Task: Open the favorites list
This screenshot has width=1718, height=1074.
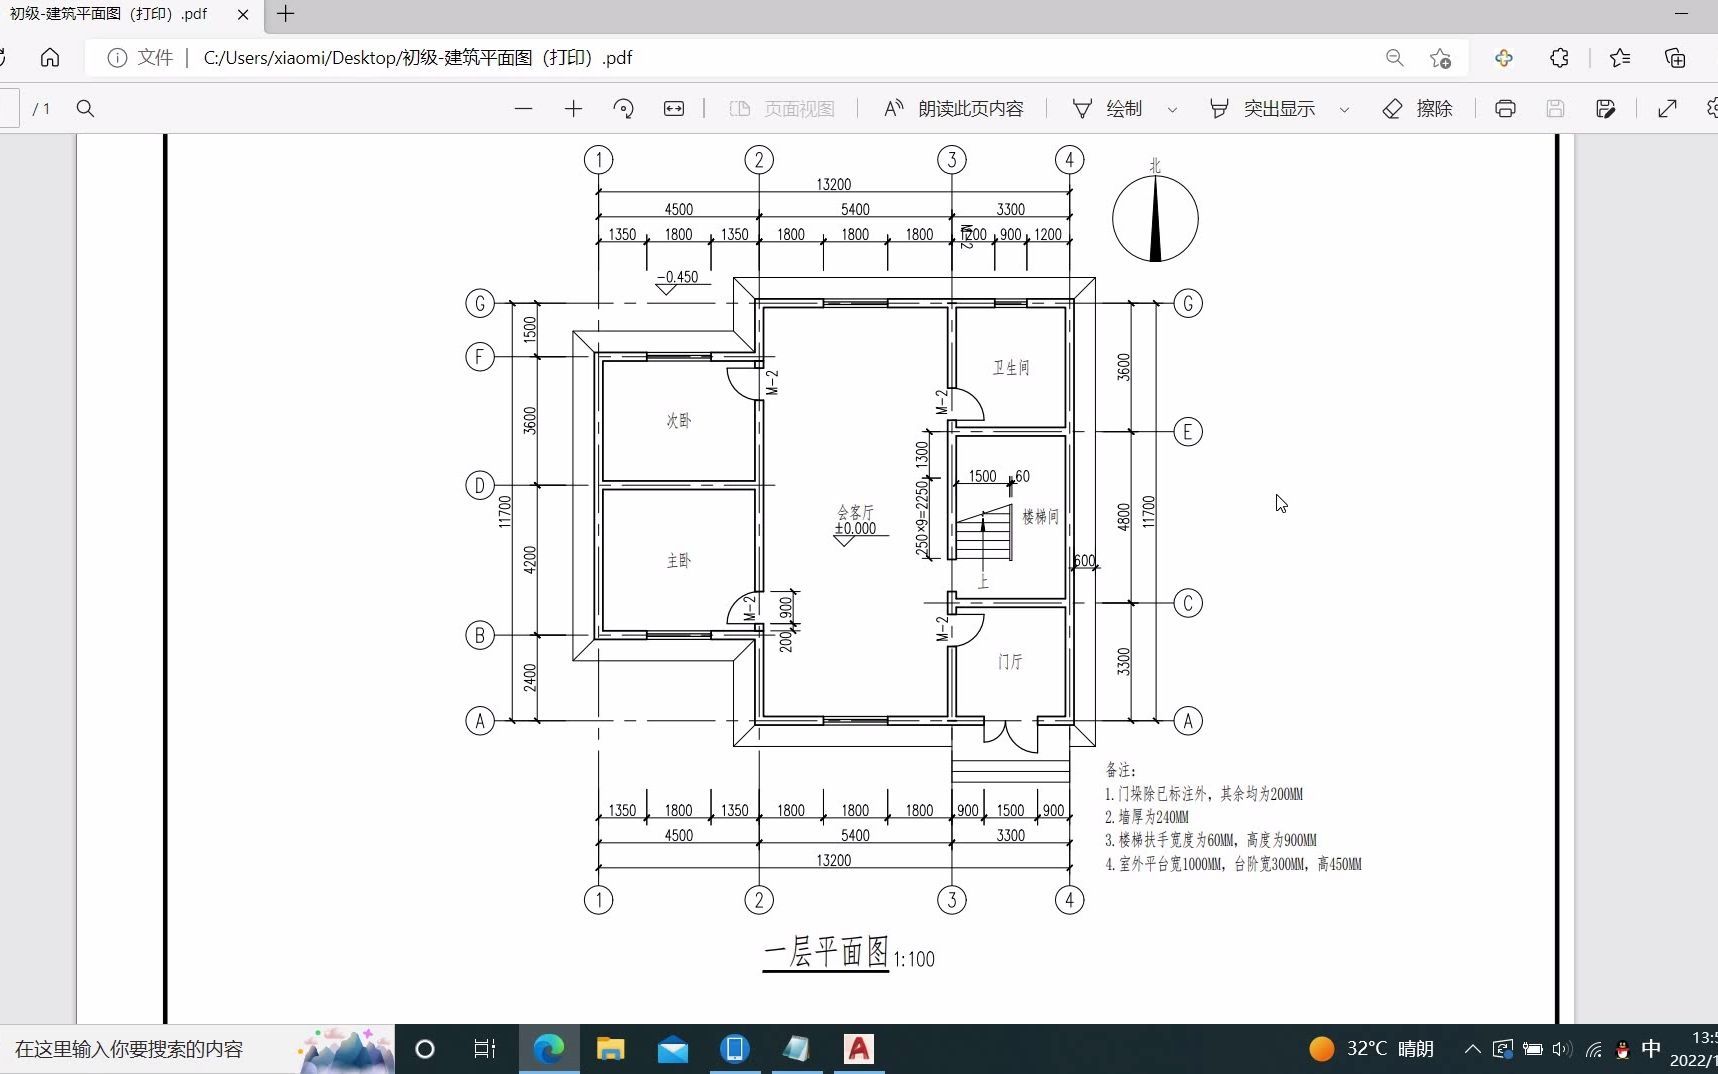Action: [1621, 58]
